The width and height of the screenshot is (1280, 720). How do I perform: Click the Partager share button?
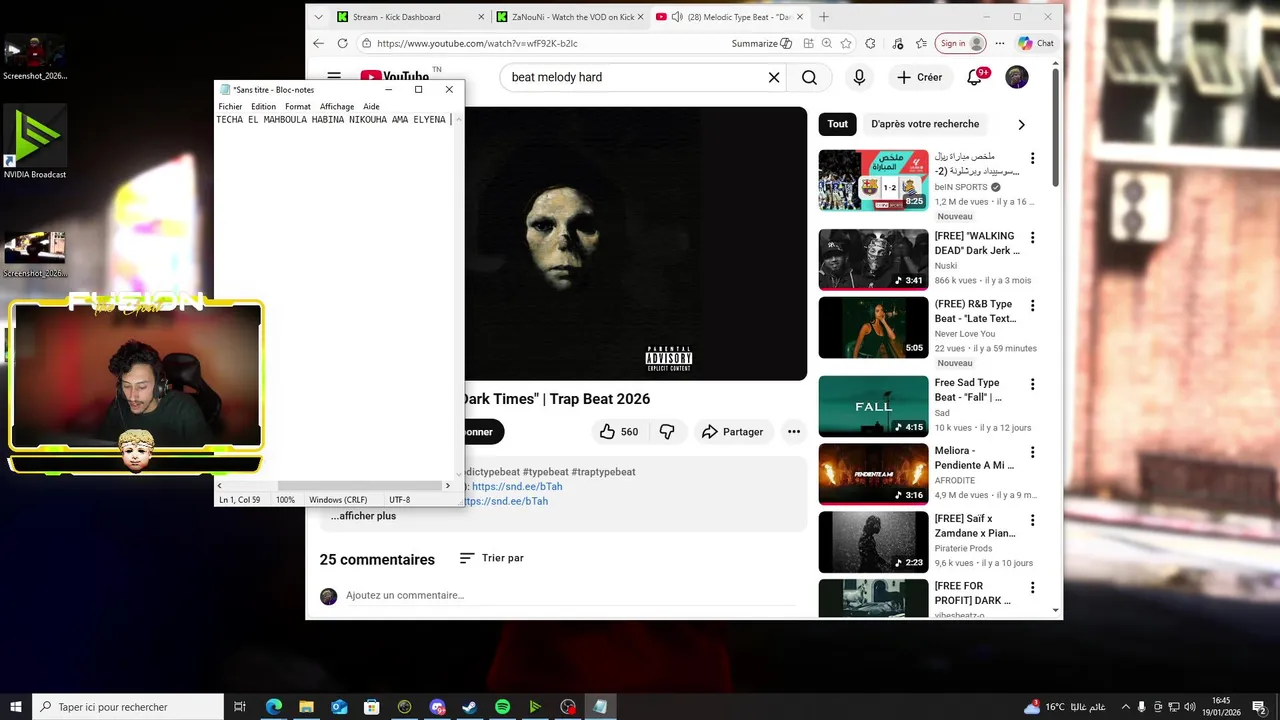point(733,432)
